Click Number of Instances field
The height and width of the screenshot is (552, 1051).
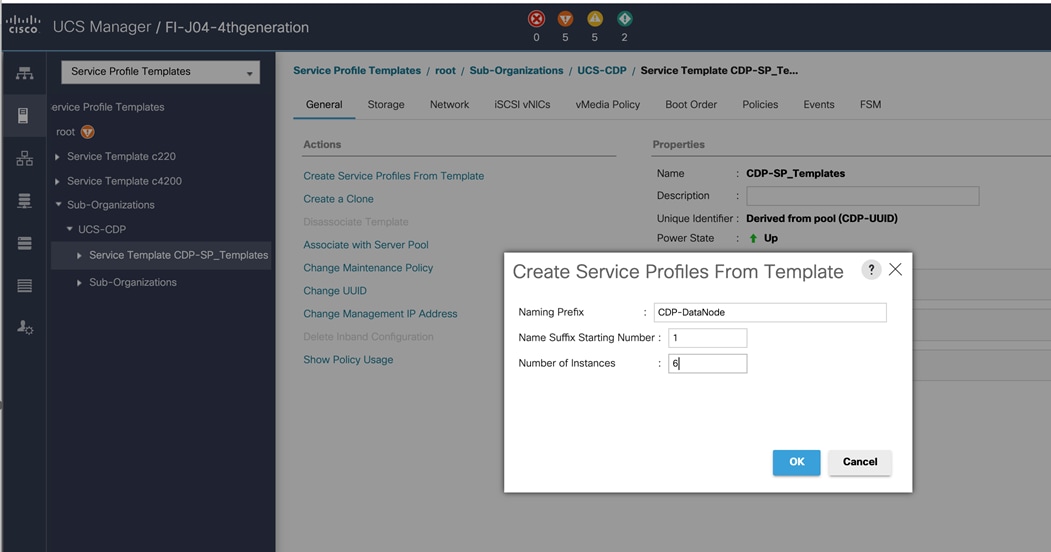pyautogui.click(x=707, y=363)
